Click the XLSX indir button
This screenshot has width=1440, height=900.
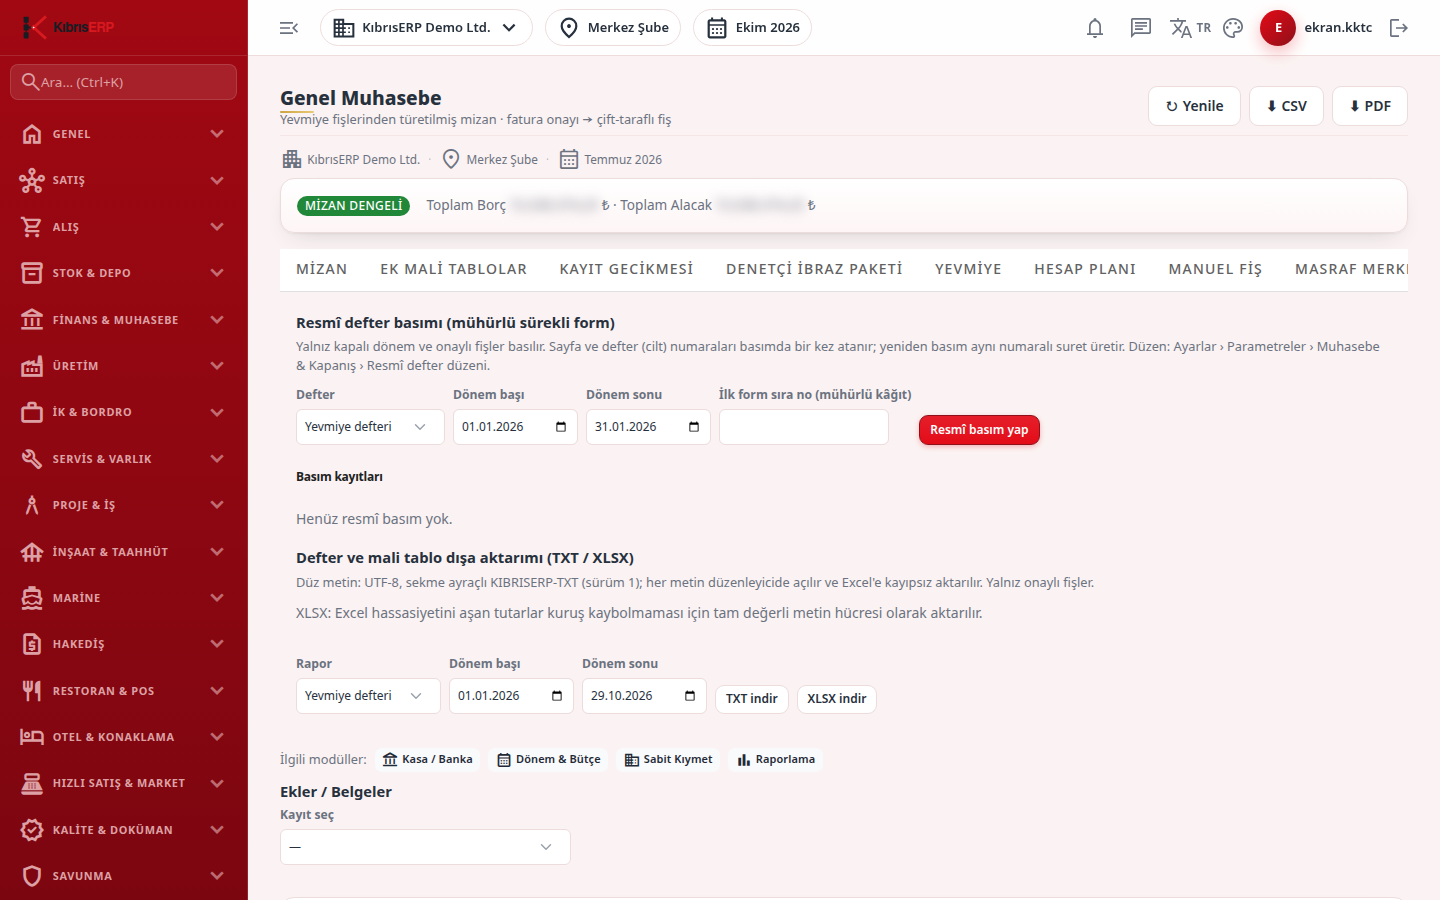[837, 699]
